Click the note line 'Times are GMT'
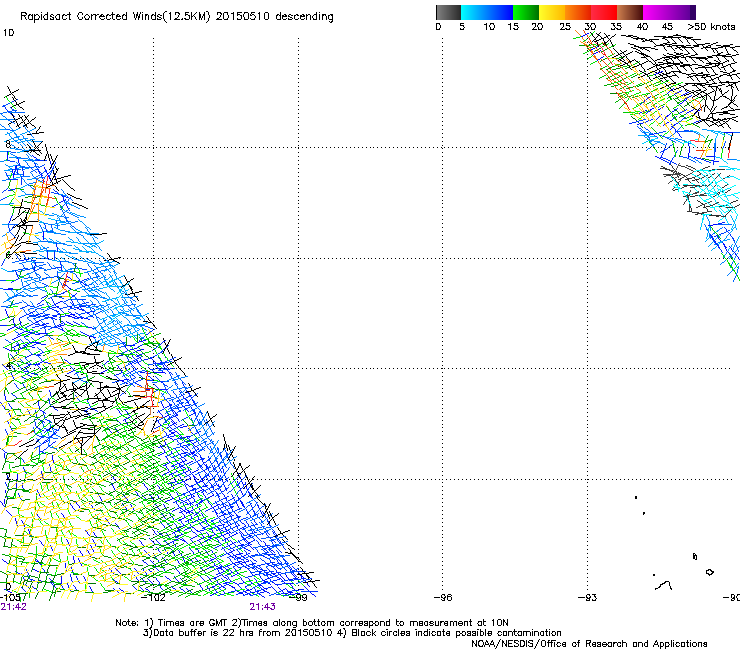The image size is (740, 650). point(192,623)
